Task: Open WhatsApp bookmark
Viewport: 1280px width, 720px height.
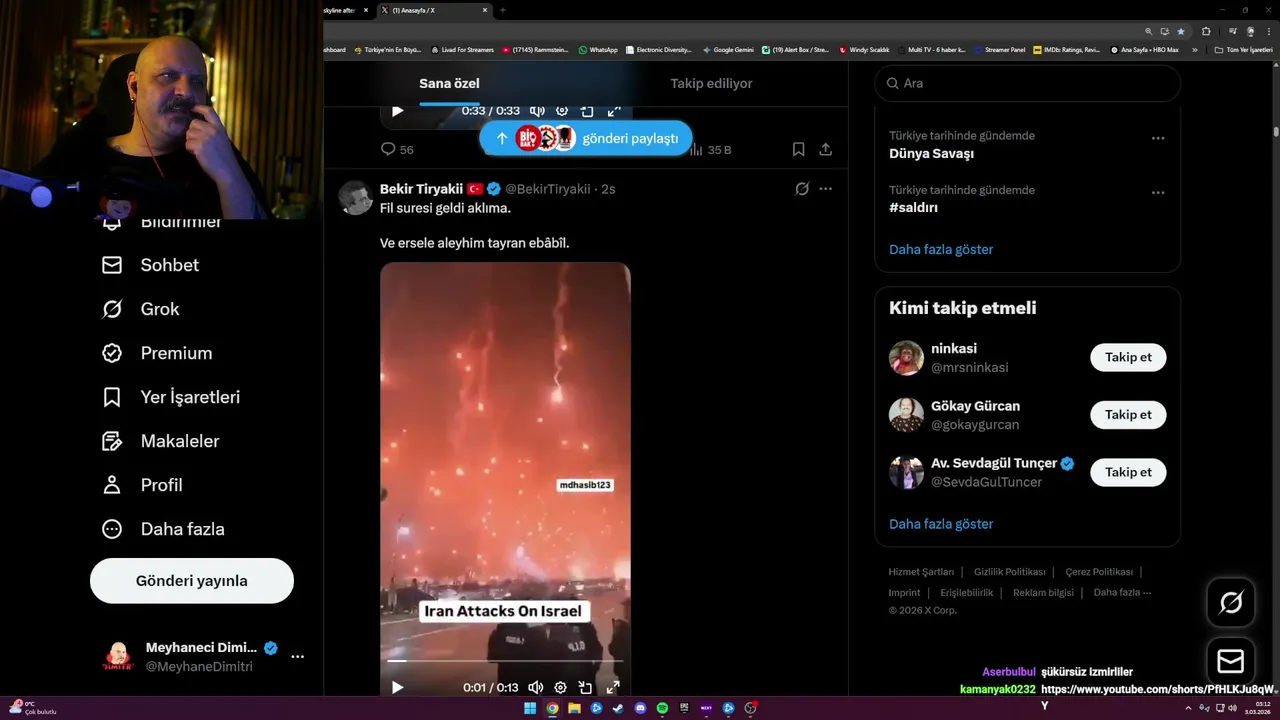Action: pos(598,49)
